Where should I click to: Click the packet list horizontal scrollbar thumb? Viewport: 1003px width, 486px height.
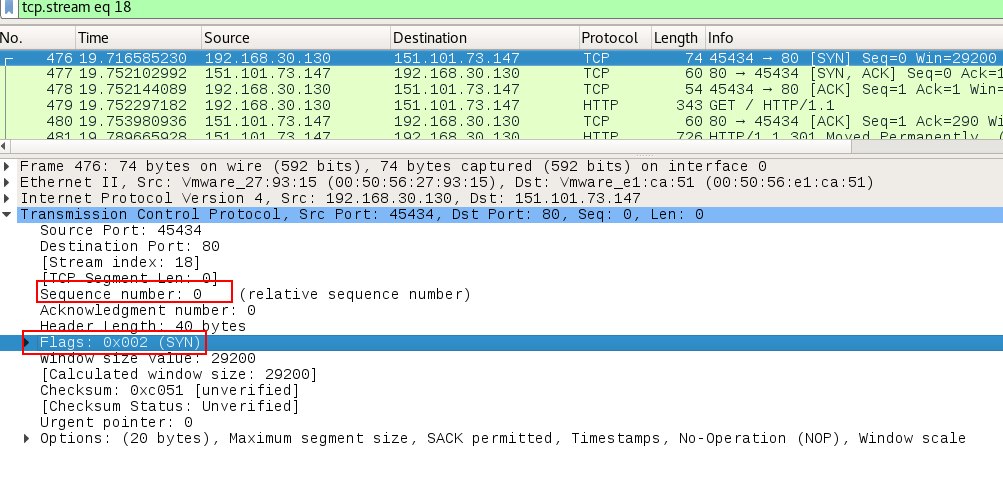430,146
